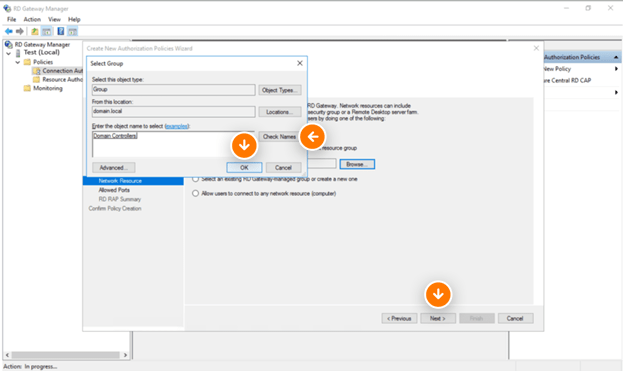
Task: Click the Up one level folder icon
Action: [35, 31]
